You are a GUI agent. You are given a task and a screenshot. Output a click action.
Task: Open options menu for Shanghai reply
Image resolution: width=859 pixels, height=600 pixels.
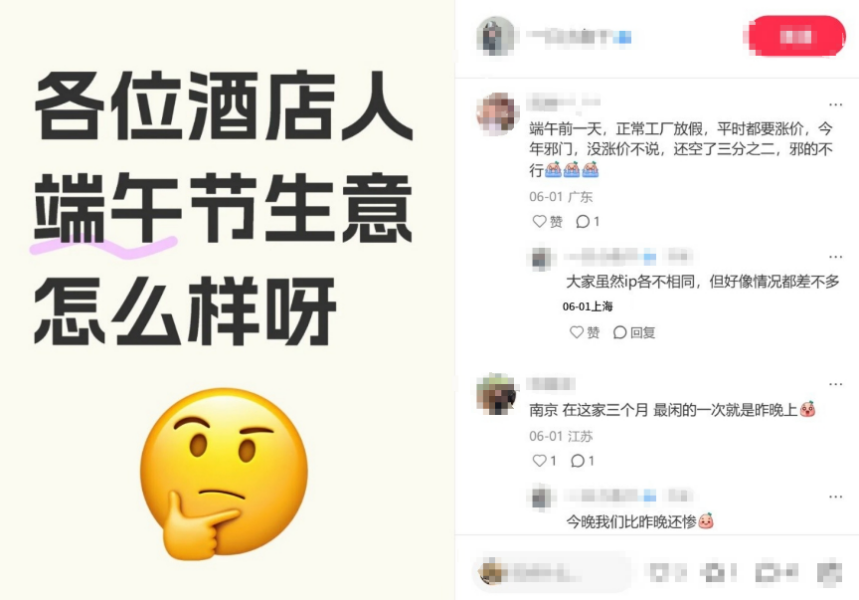point(835,256)
